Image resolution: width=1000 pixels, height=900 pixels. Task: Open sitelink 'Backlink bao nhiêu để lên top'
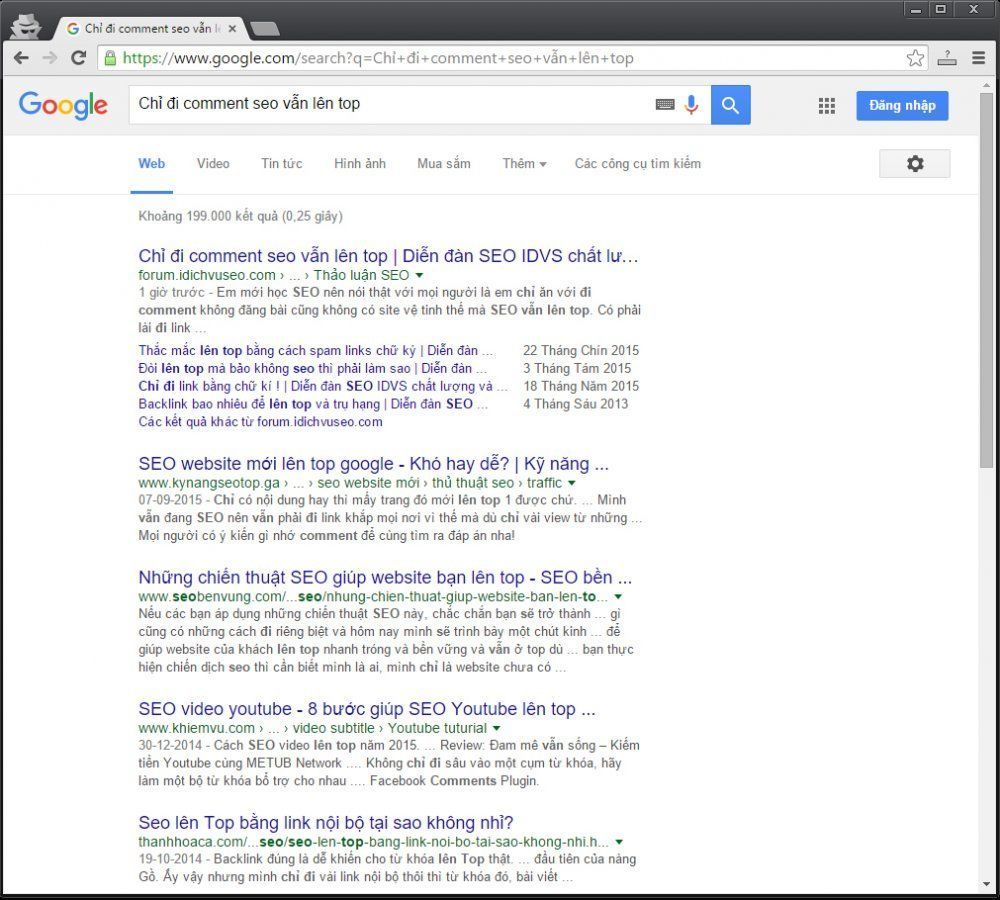(313, 404)
